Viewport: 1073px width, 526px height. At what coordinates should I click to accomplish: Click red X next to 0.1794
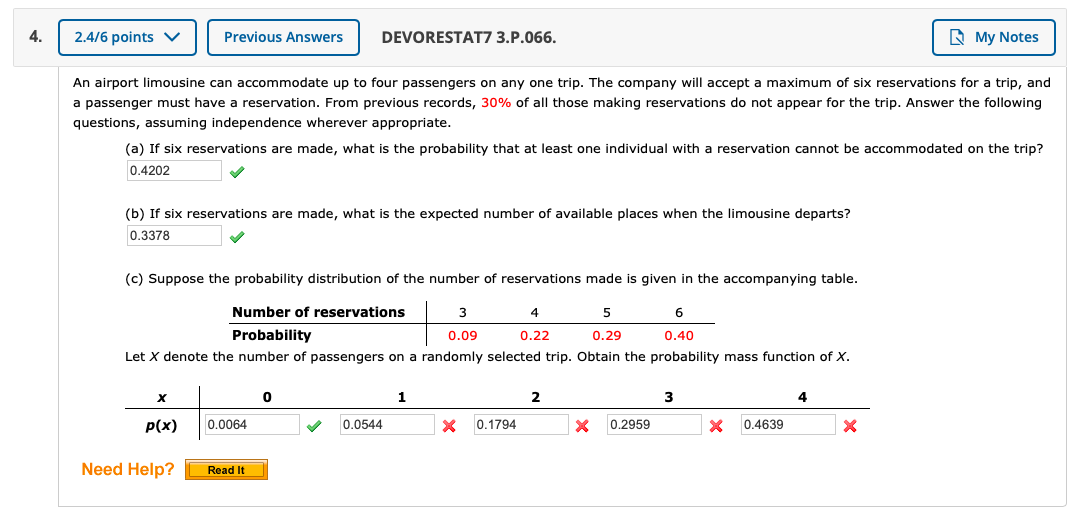click(x=582, y=426)
